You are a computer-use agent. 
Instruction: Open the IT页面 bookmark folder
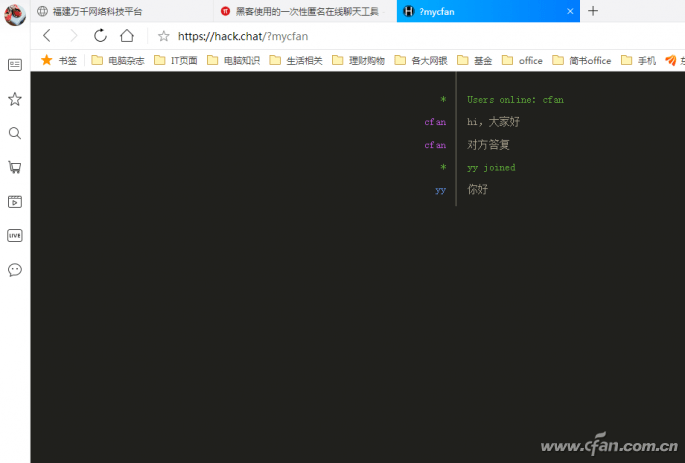(176, 60)
